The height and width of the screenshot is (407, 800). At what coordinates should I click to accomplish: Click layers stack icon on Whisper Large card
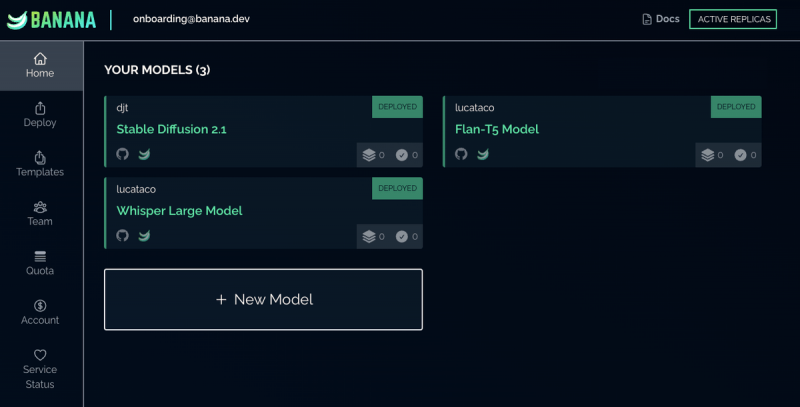pos(369,237)
